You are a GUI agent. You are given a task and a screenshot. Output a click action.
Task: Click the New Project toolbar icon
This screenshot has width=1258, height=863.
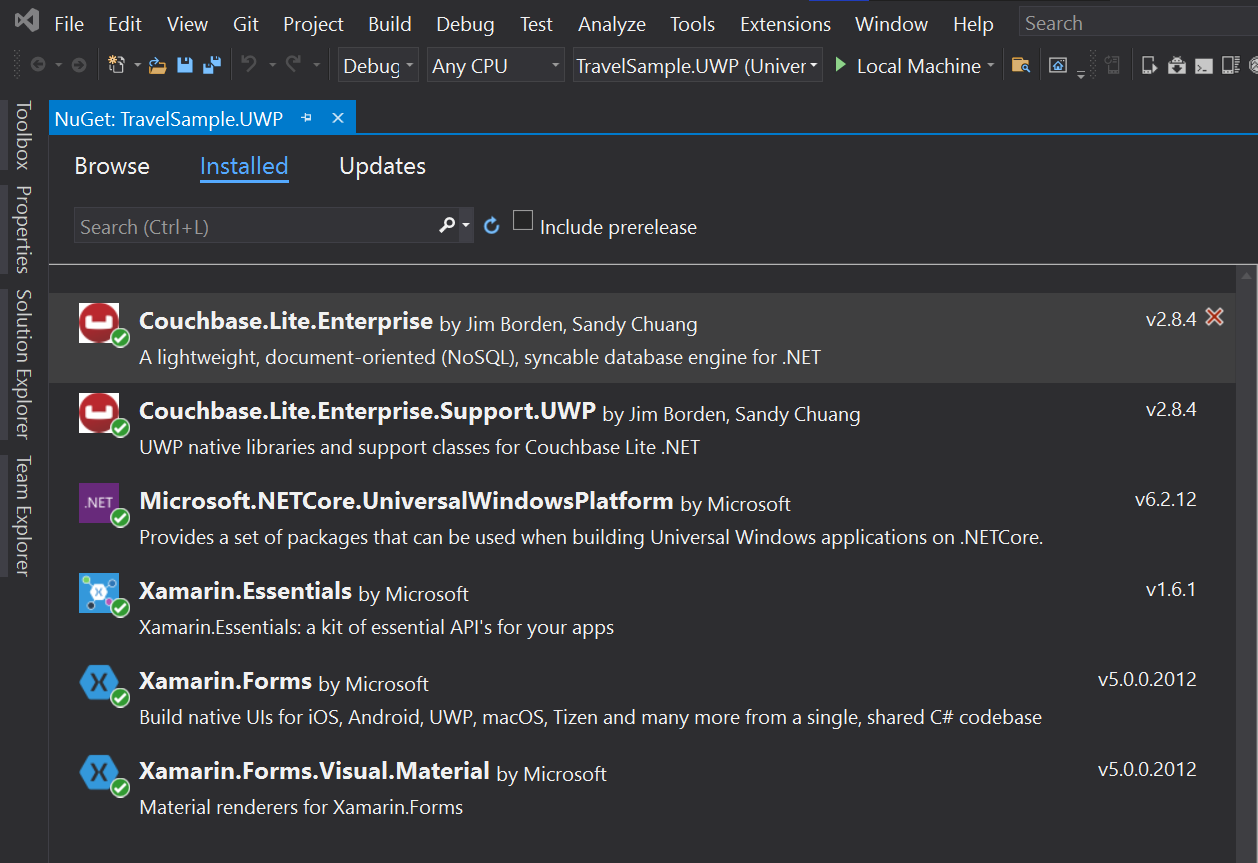(117, 66)
